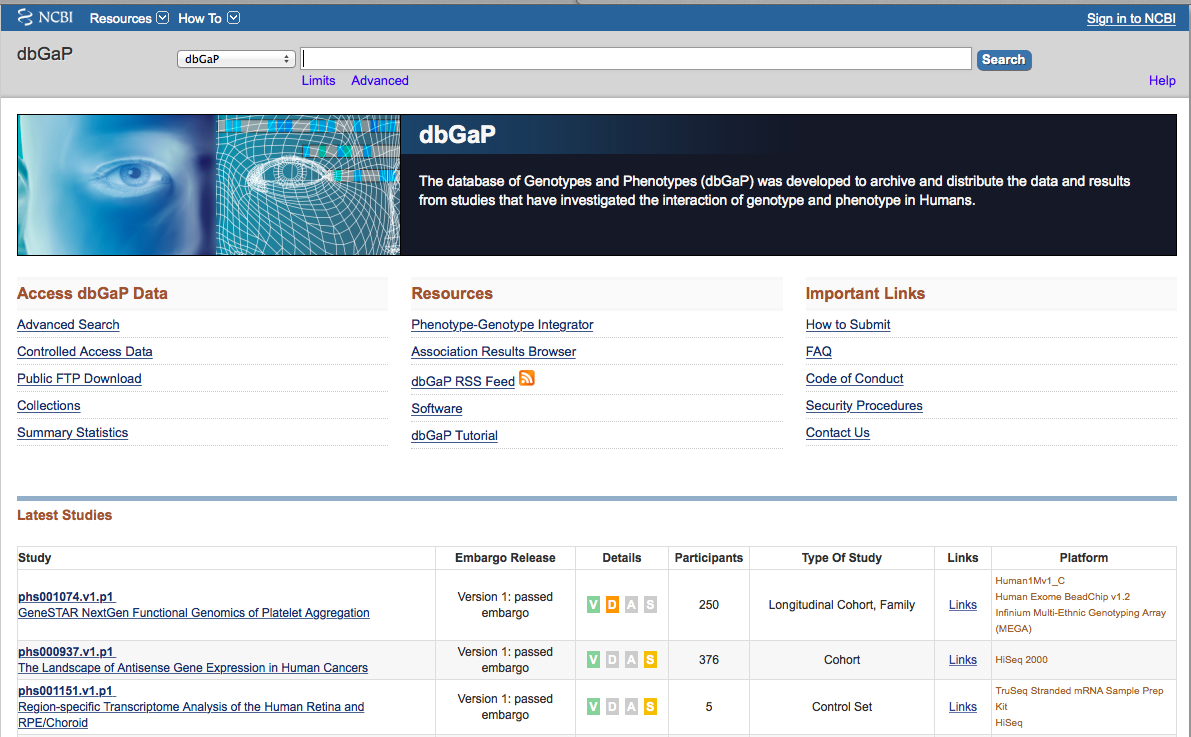The image size is (1191, 737).
Task: Click gray A icon in phs000937 row
Action: click(x=631, y=660)
